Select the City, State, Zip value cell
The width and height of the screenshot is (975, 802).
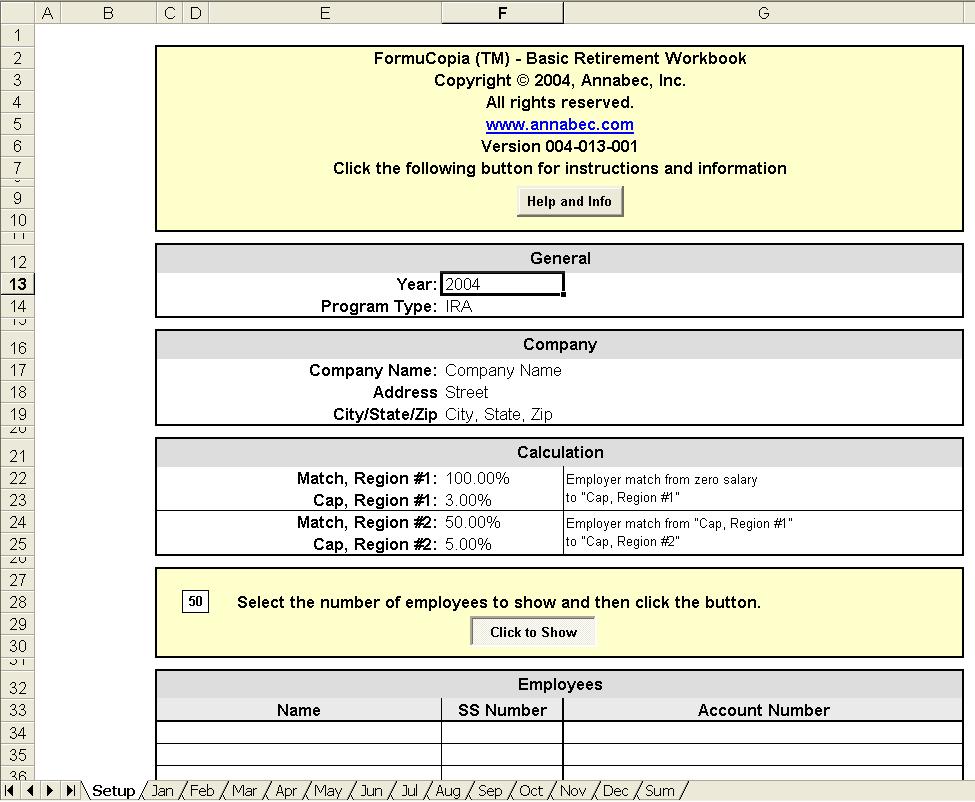click(x=502, y=415)
